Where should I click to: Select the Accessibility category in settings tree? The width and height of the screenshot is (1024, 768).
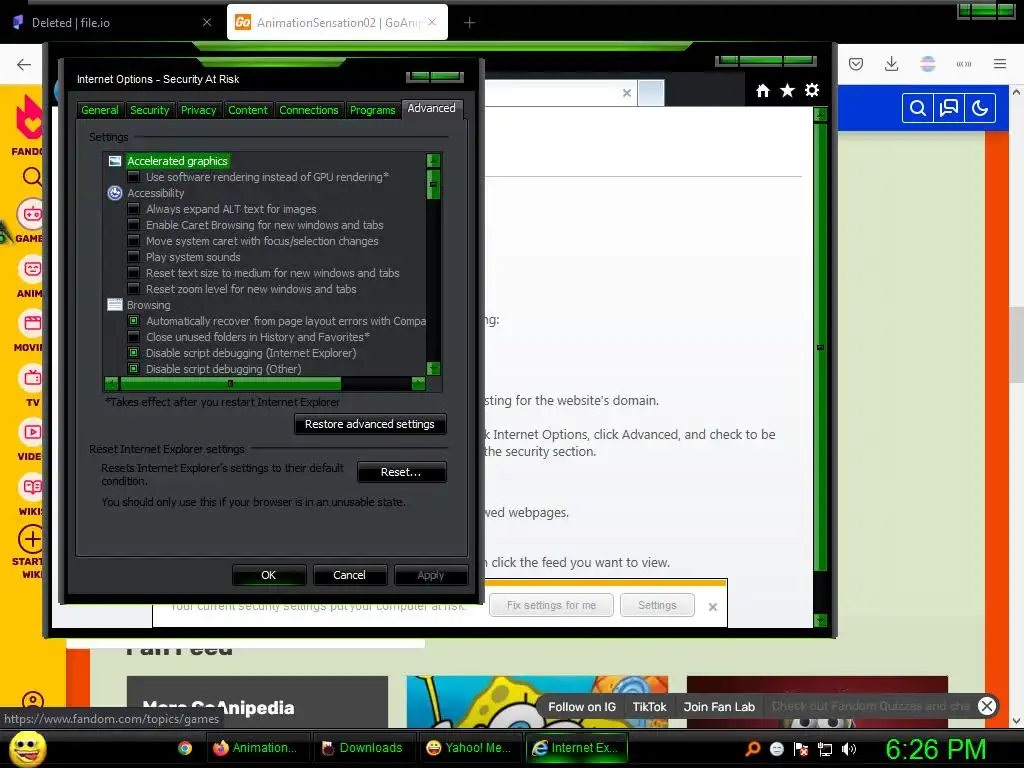pos(155,193)
